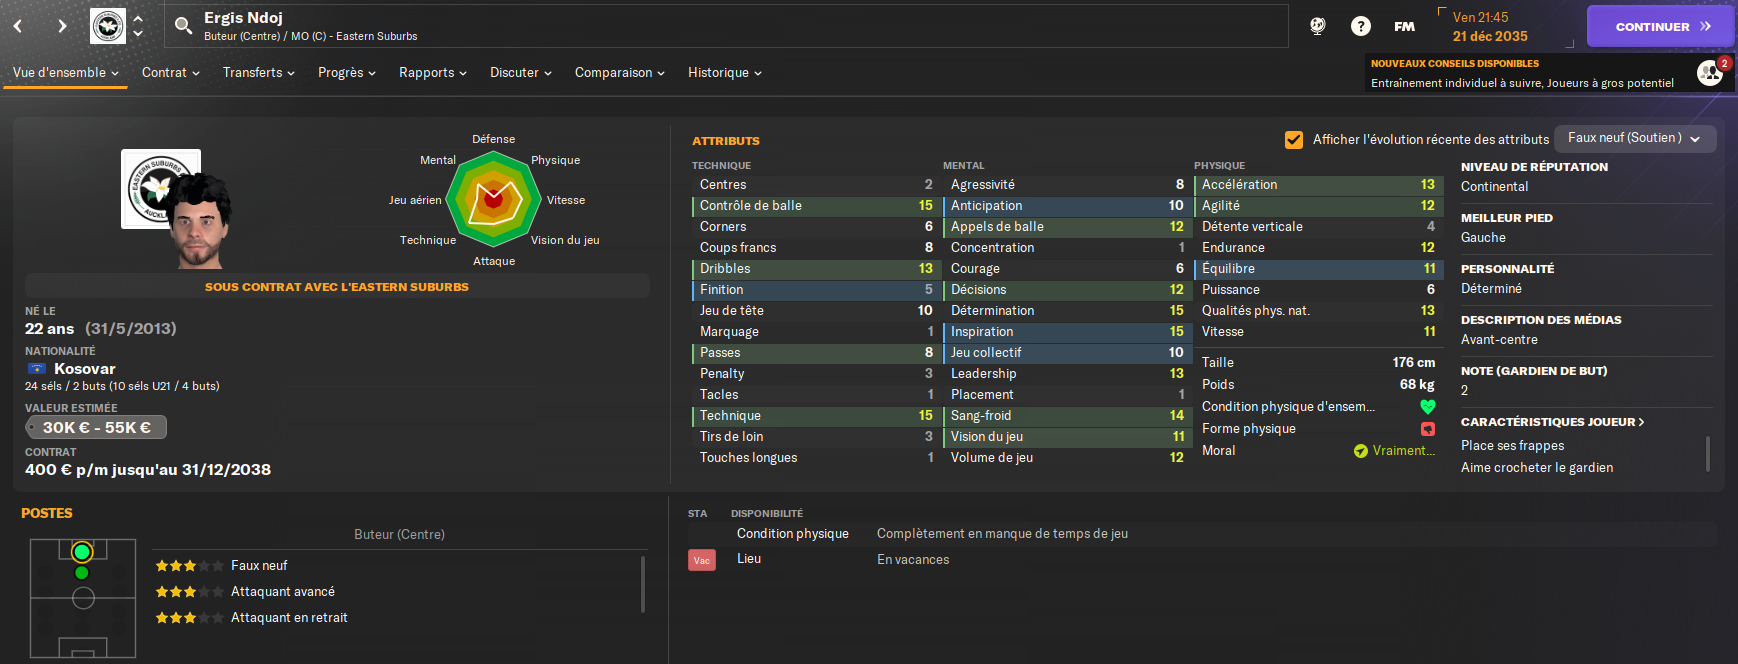Image resolution: width=1738 pixels, height=664 pixels.
Task: Go back with the left arrow icon
Action: point(18,26)
